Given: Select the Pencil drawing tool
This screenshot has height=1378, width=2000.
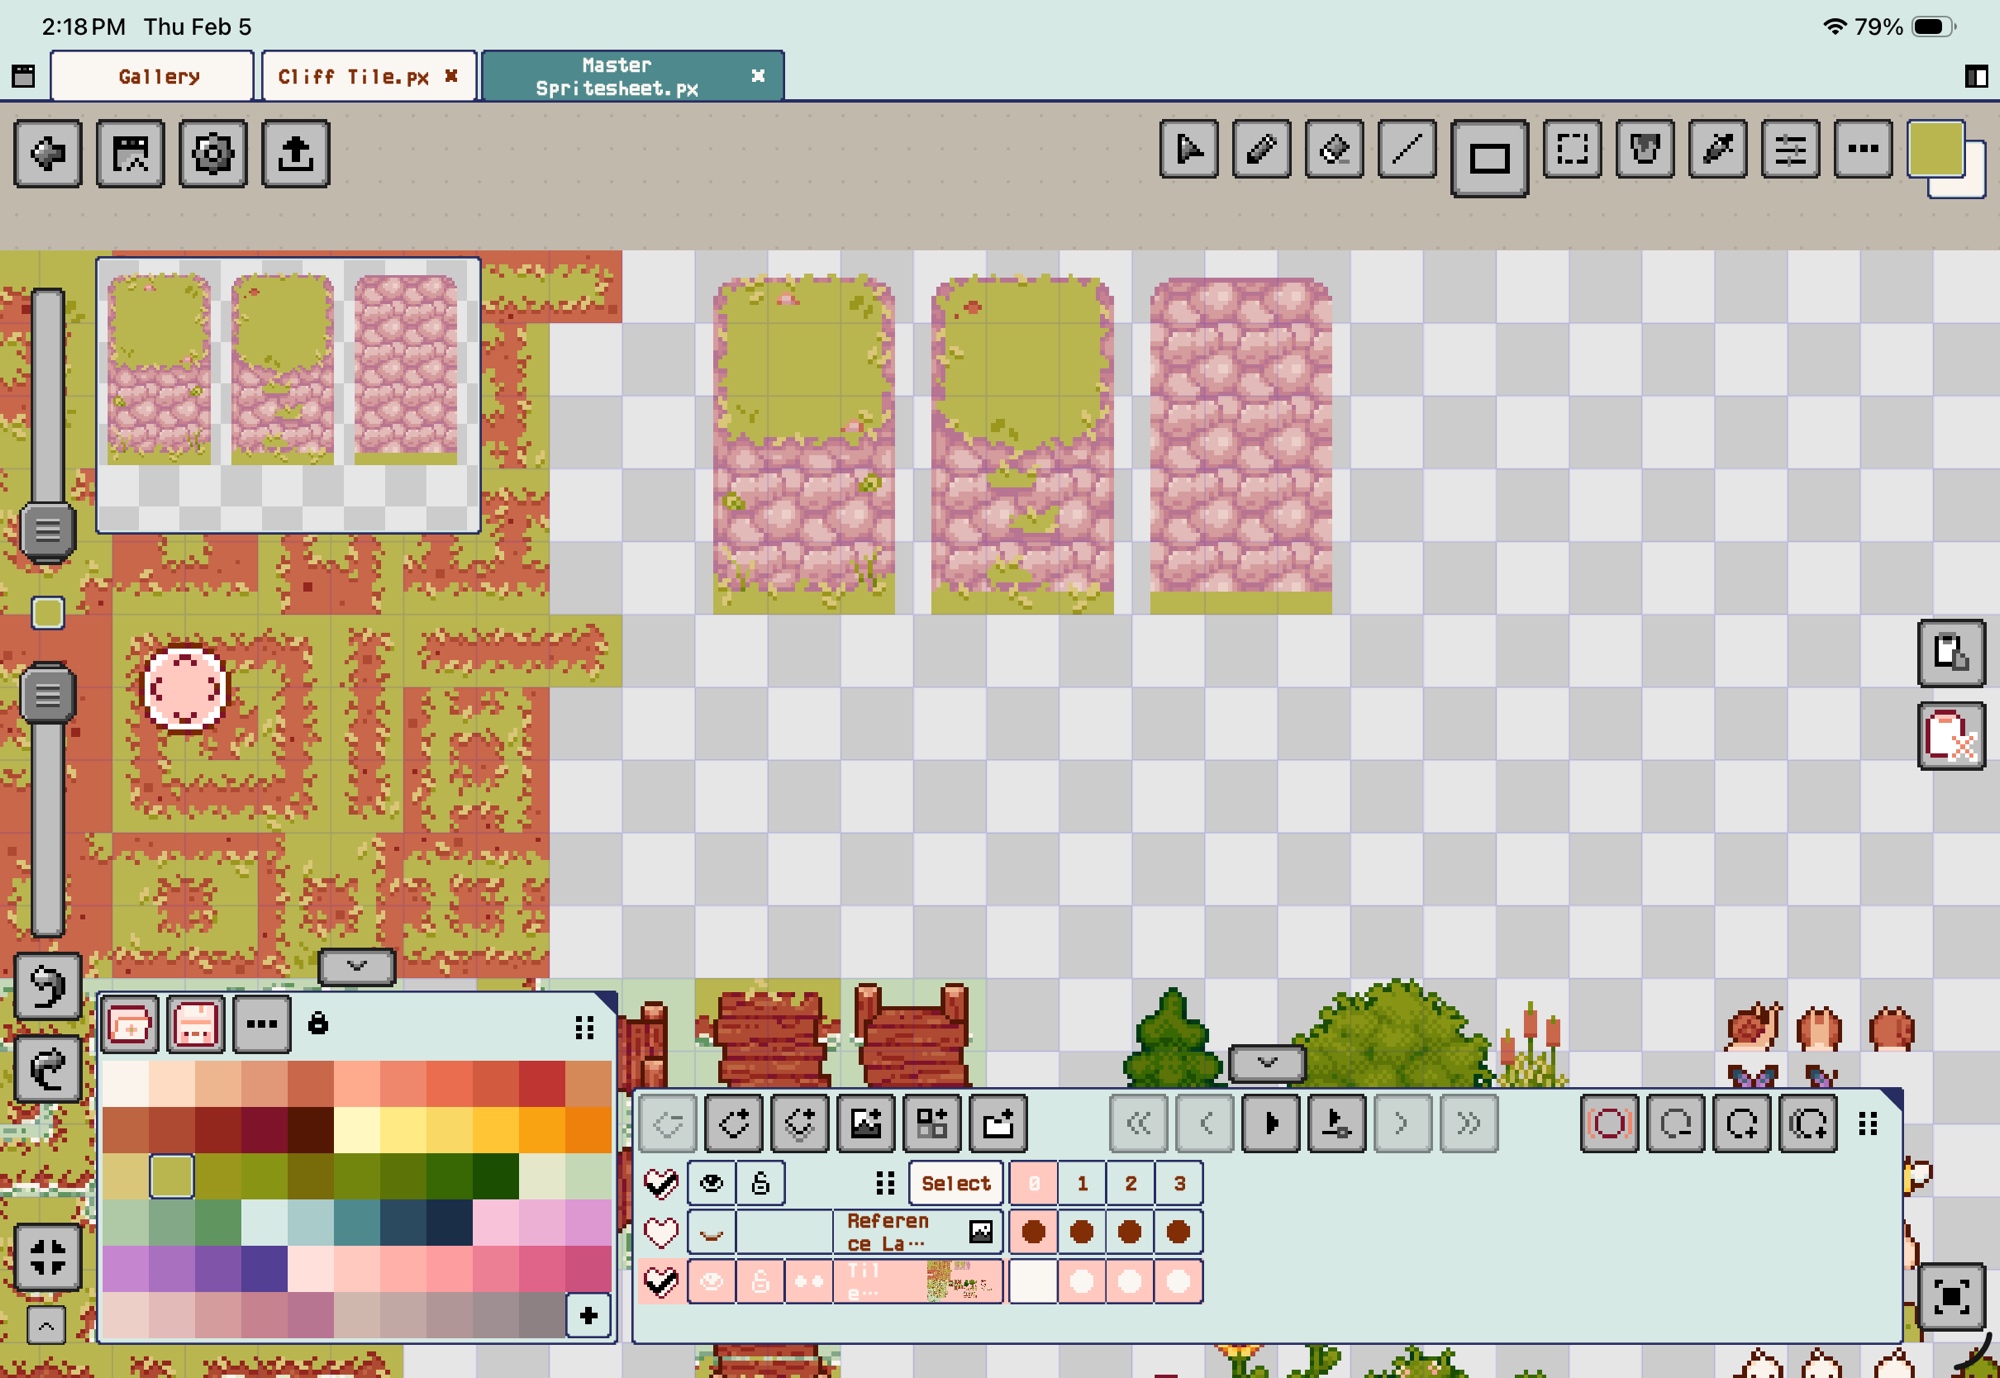Looking at the screenshot, I should (1261, 150).
